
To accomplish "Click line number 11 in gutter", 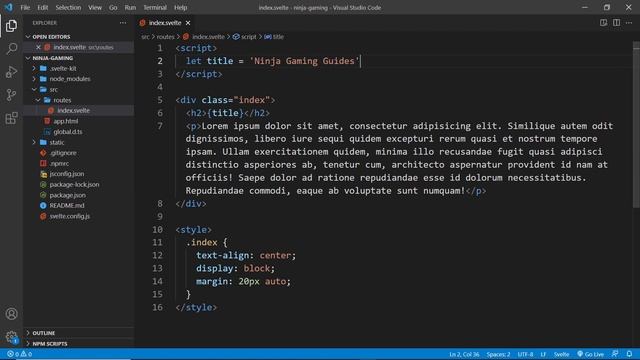I will point(157,242).
